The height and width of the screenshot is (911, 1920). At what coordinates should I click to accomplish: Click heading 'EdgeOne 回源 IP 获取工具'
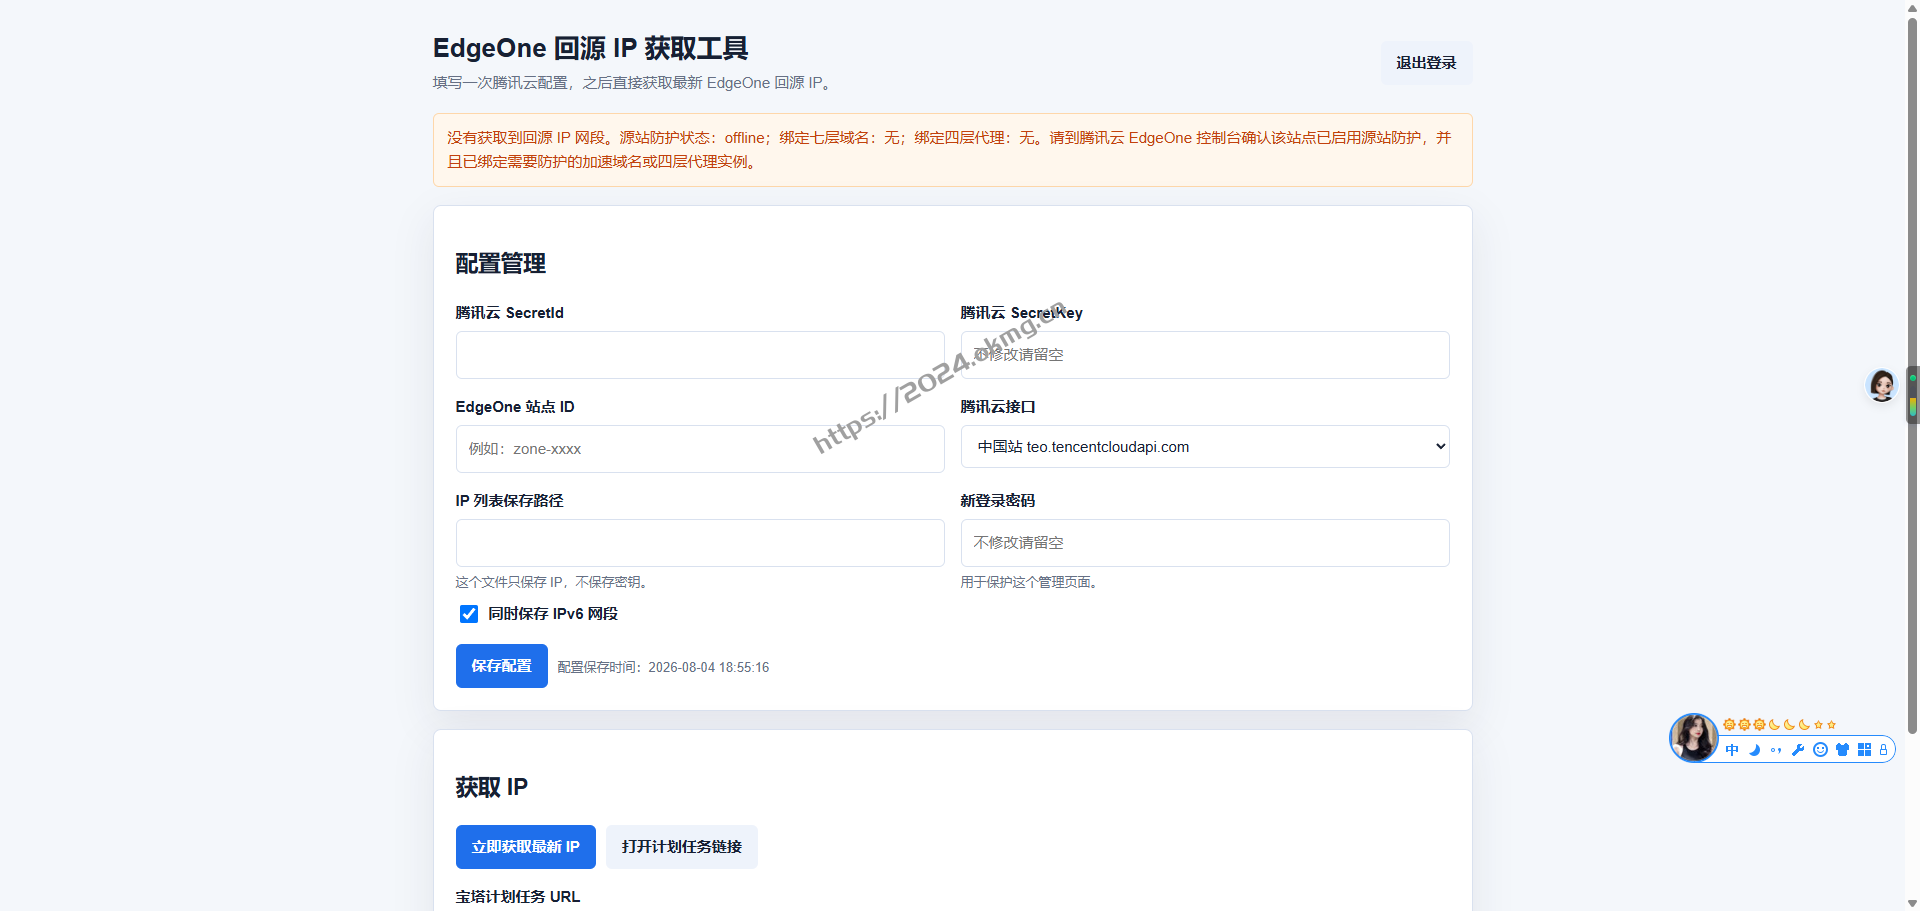[590, 48]
